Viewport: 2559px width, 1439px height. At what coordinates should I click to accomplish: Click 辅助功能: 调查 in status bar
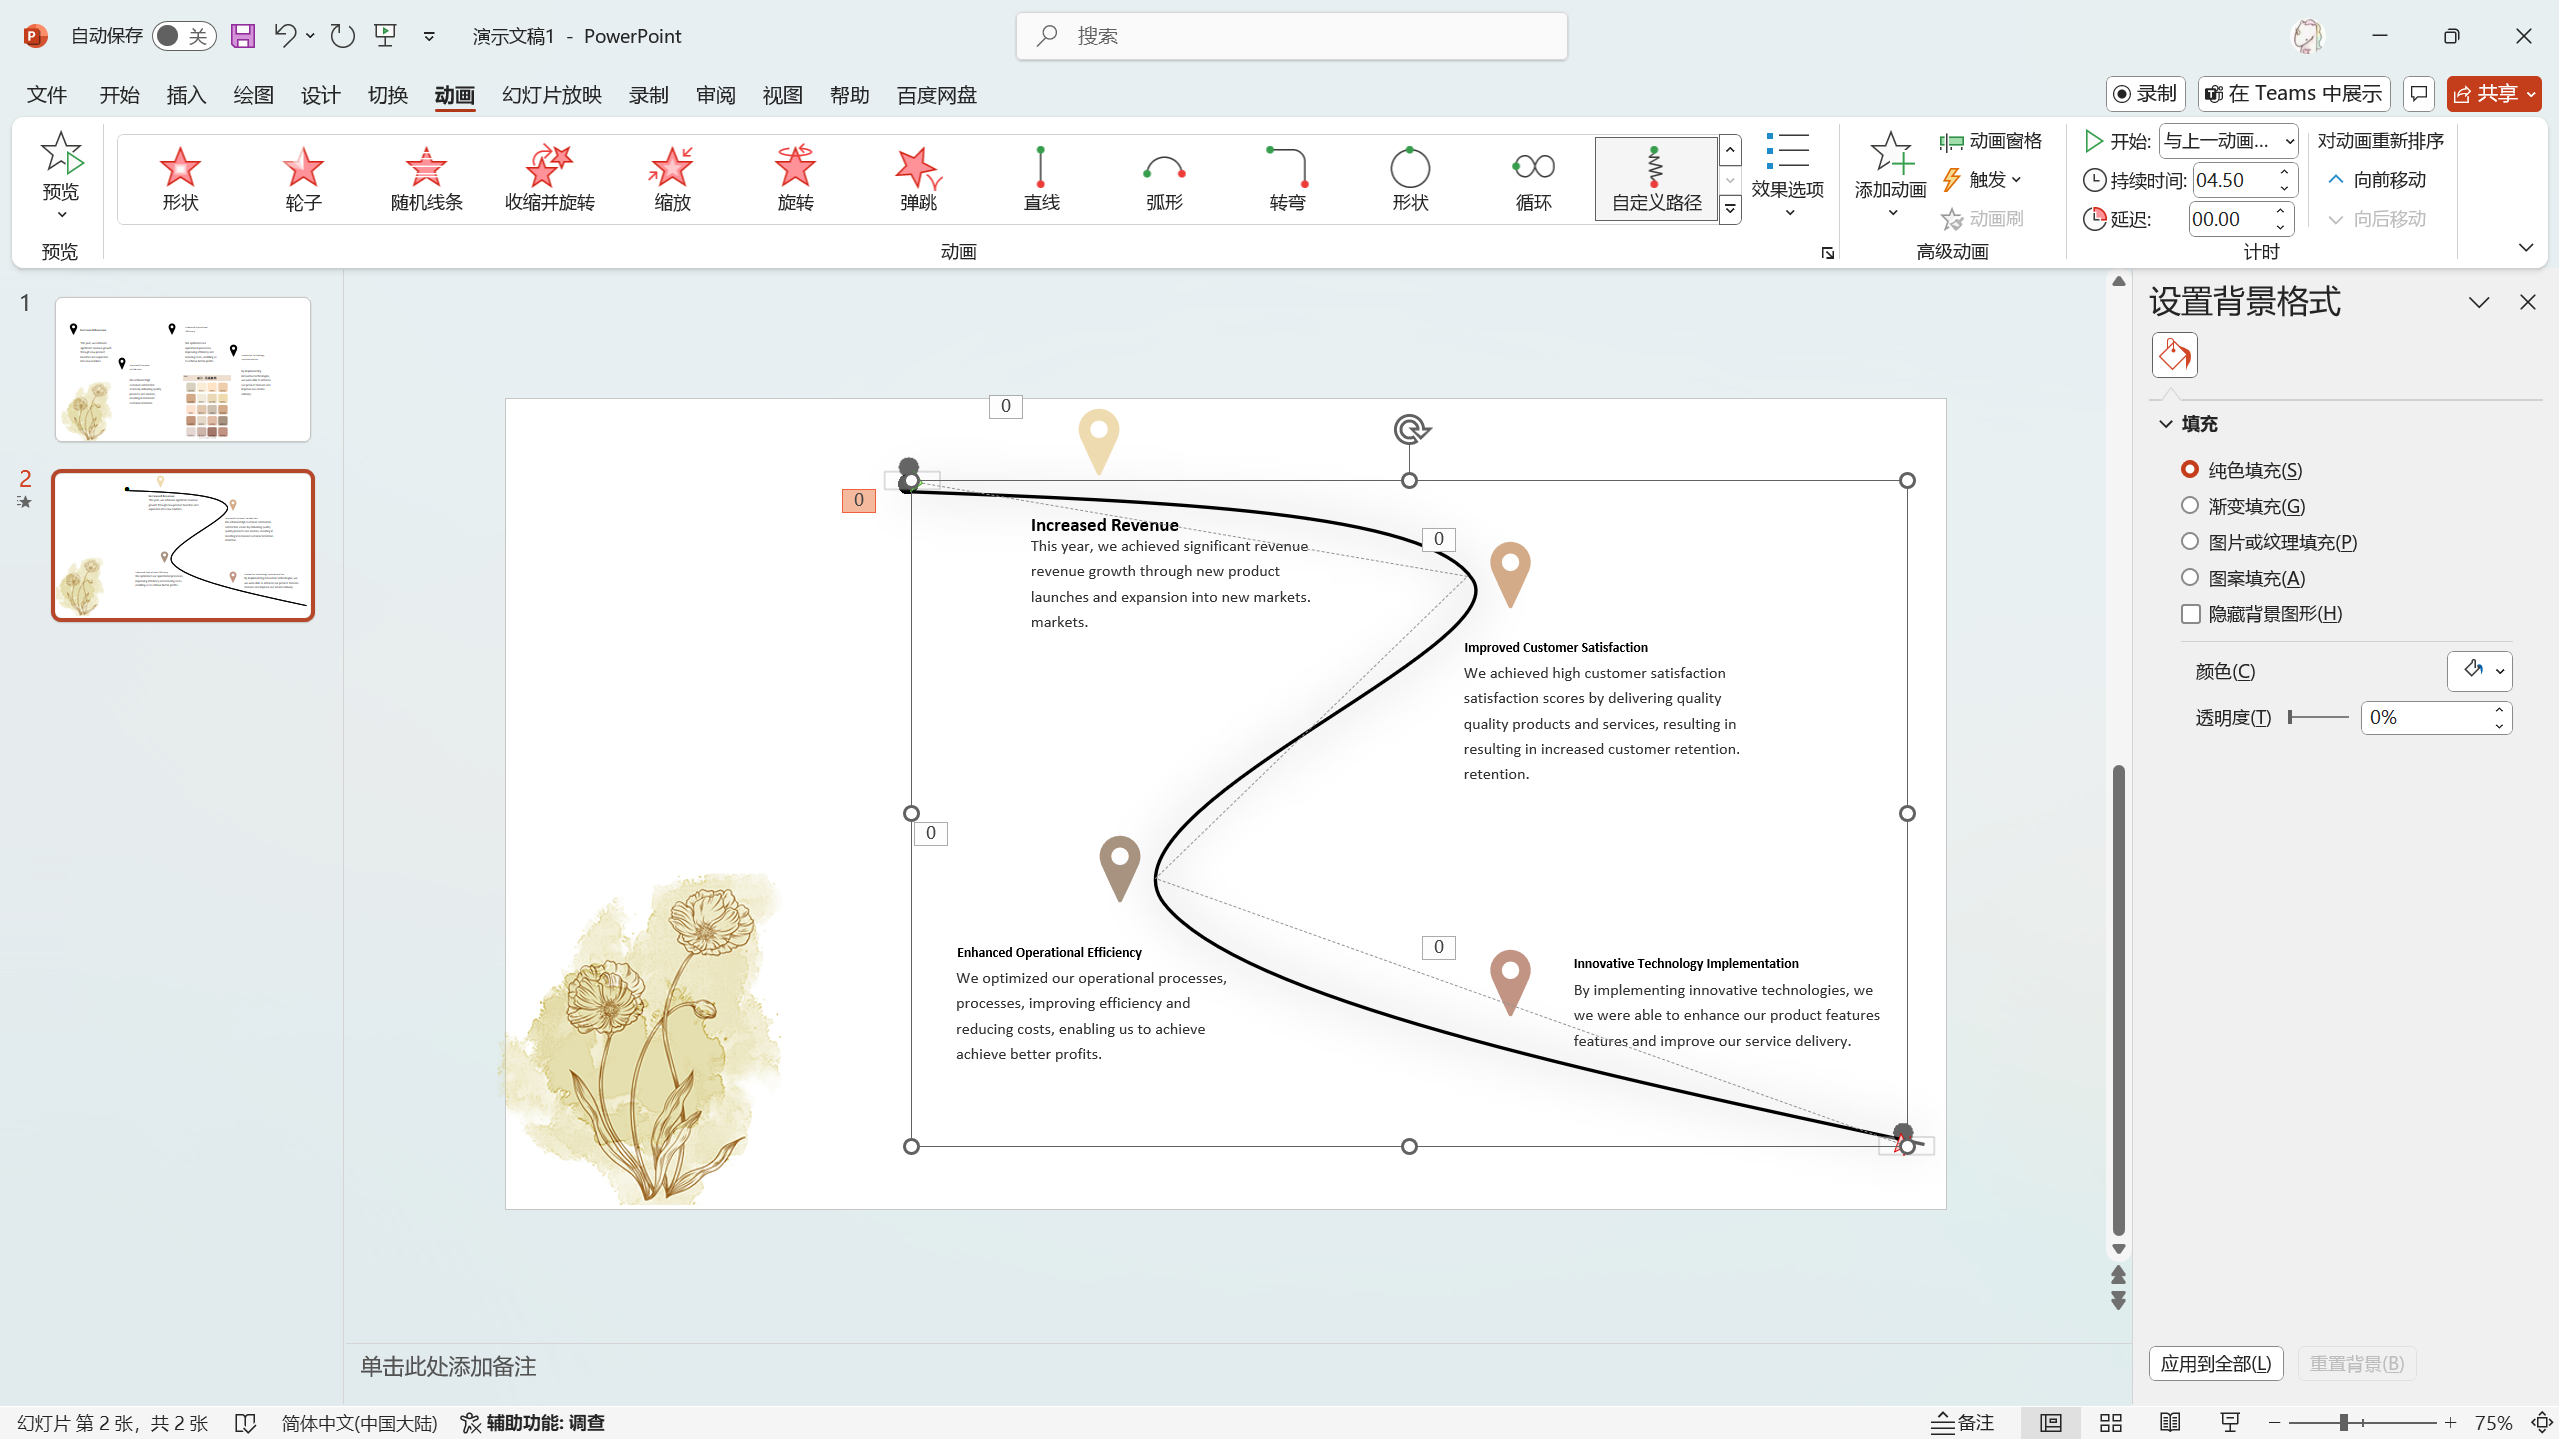click(x=532, y=1422)
